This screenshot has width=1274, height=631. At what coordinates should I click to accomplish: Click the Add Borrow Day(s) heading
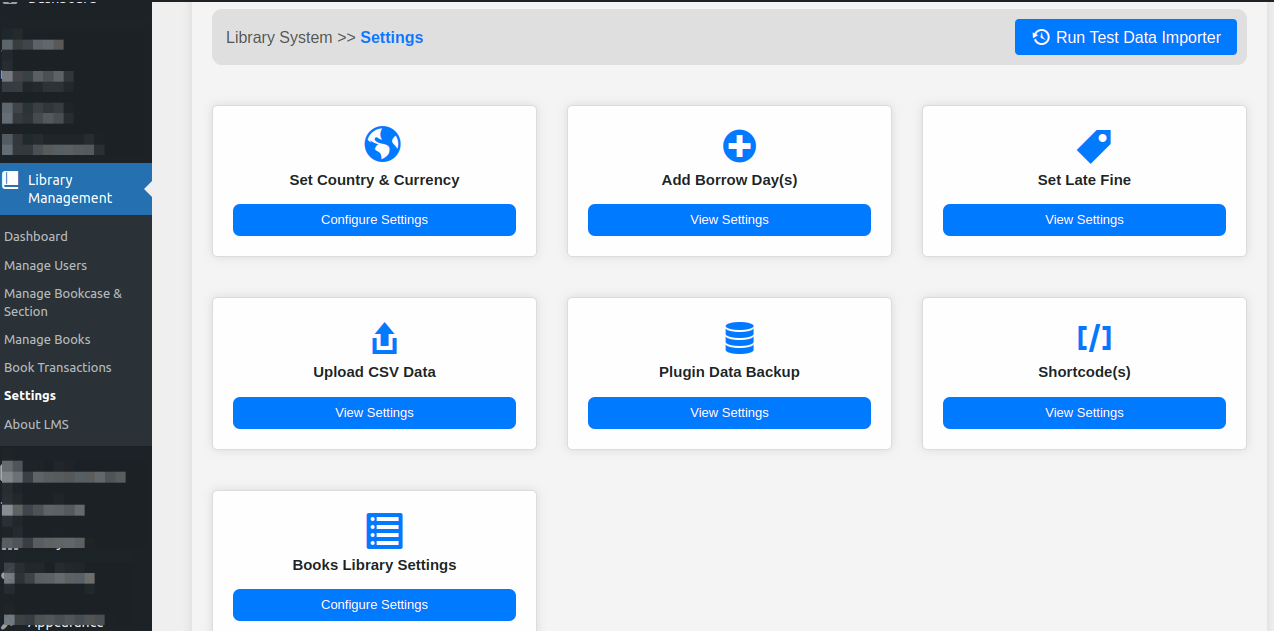click(729, 180)
